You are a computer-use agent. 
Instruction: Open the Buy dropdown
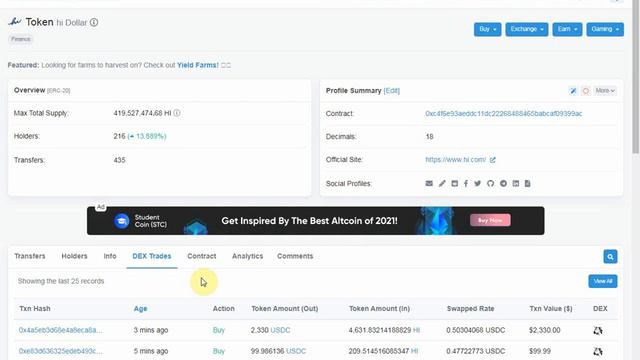[487, 29]
